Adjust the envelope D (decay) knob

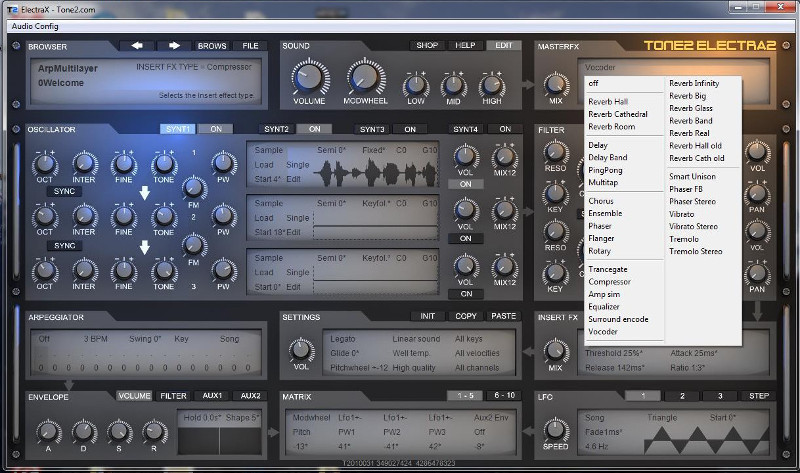(84, 432)
